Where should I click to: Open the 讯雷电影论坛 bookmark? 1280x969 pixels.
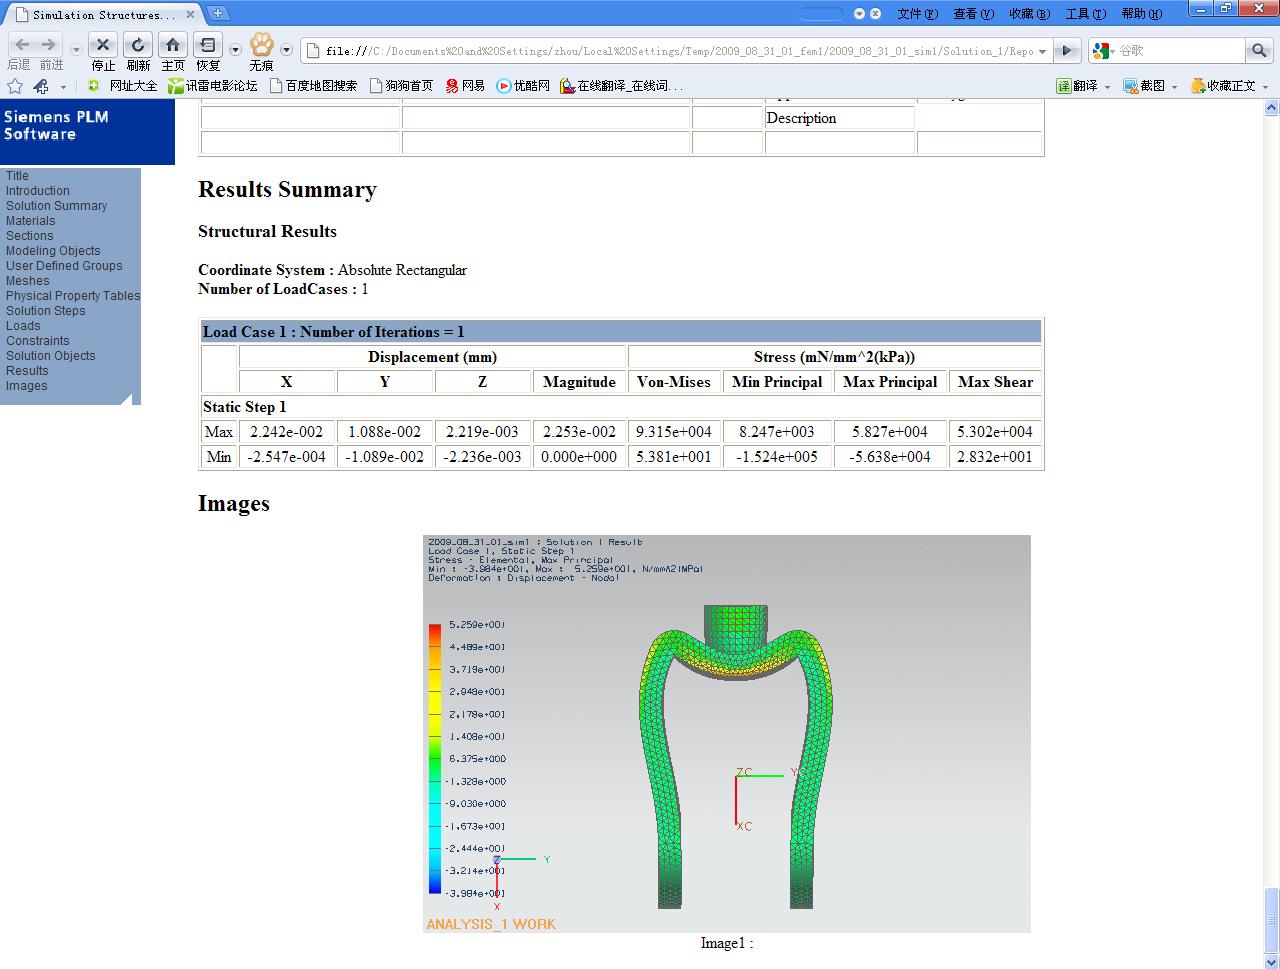pos(213,86)
